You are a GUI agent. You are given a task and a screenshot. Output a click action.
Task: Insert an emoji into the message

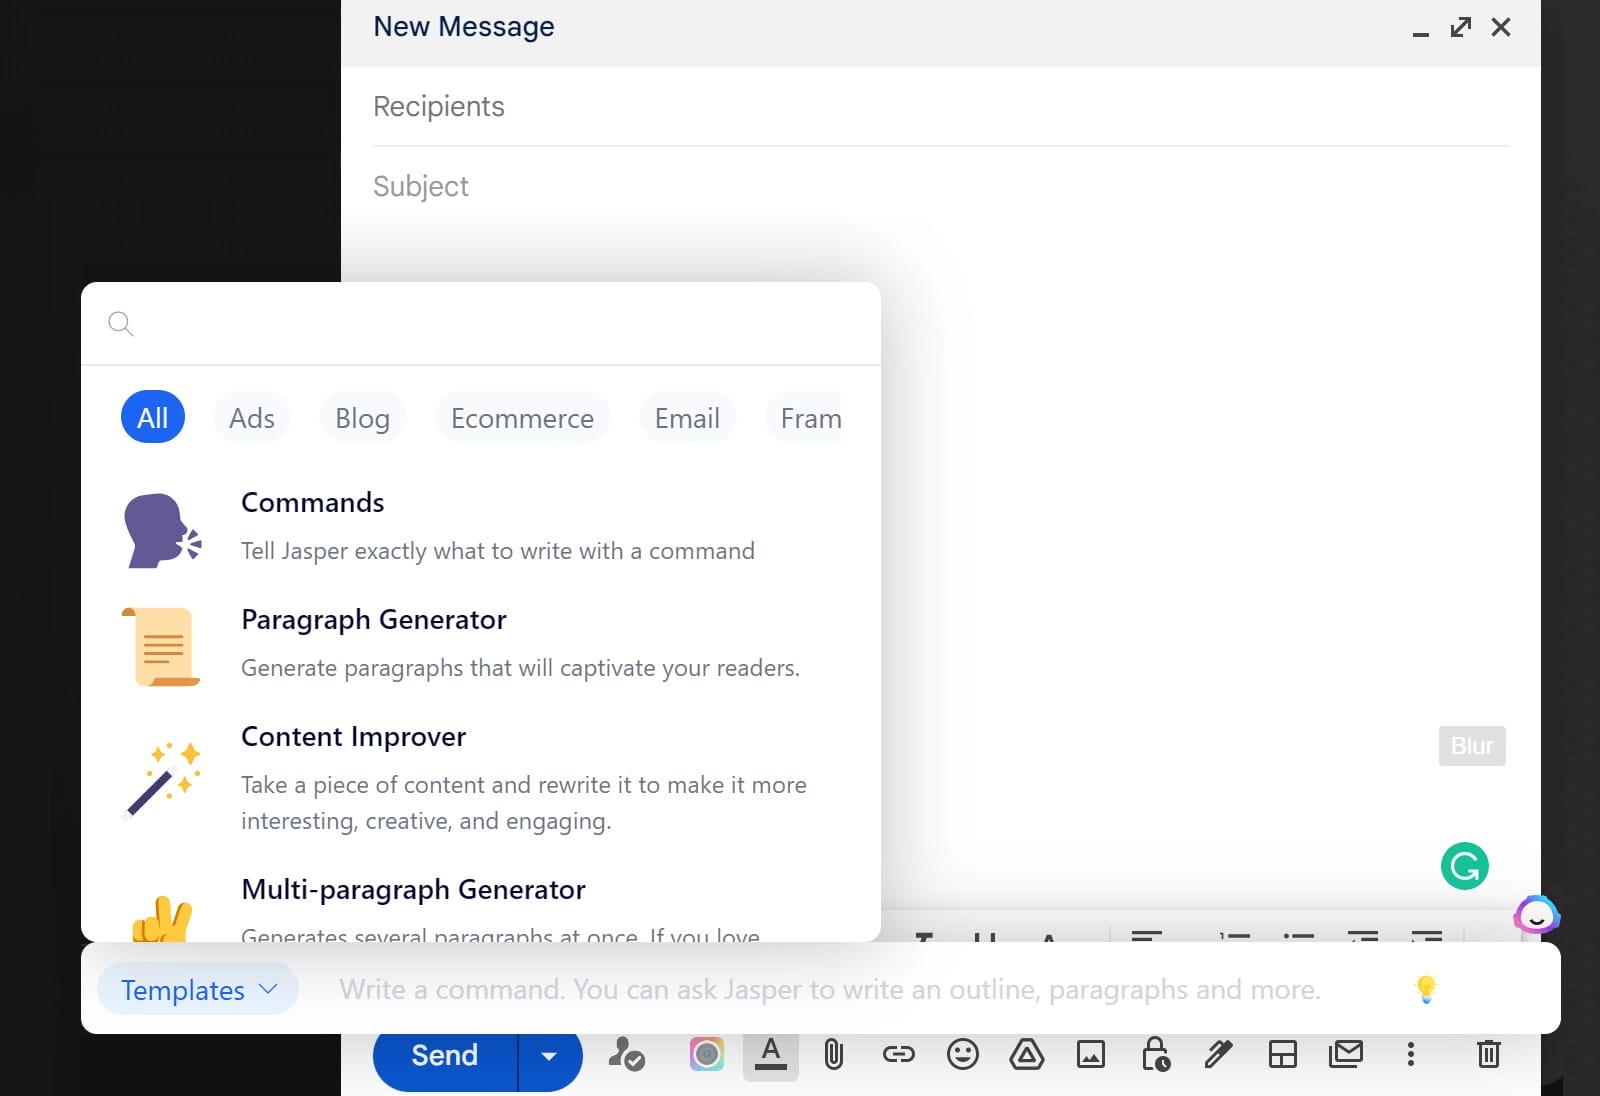(963, 1054)
